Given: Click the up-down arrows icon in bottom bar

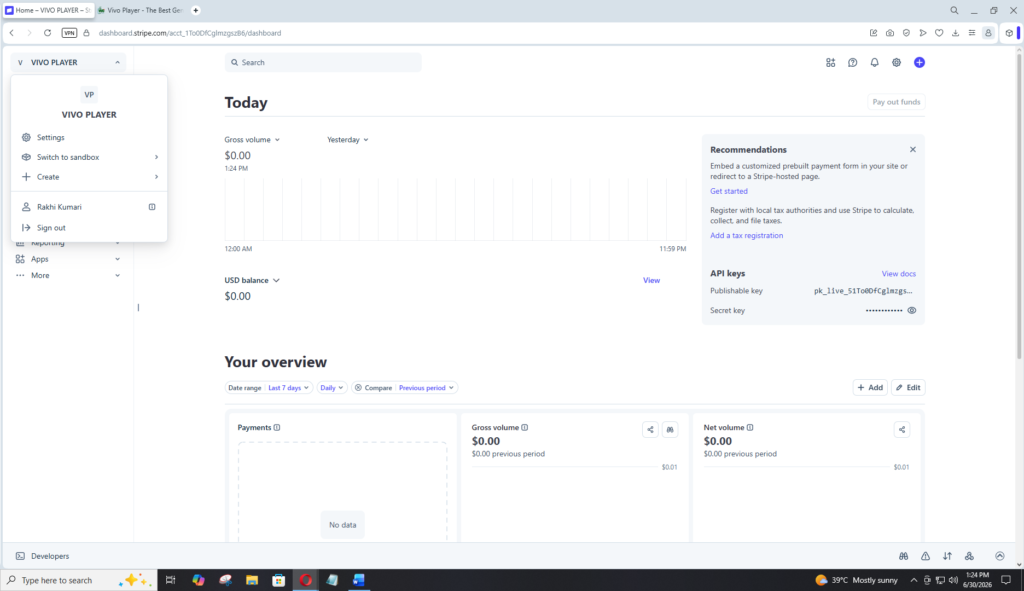Looking at the screenshot, I should click(947, 556).
